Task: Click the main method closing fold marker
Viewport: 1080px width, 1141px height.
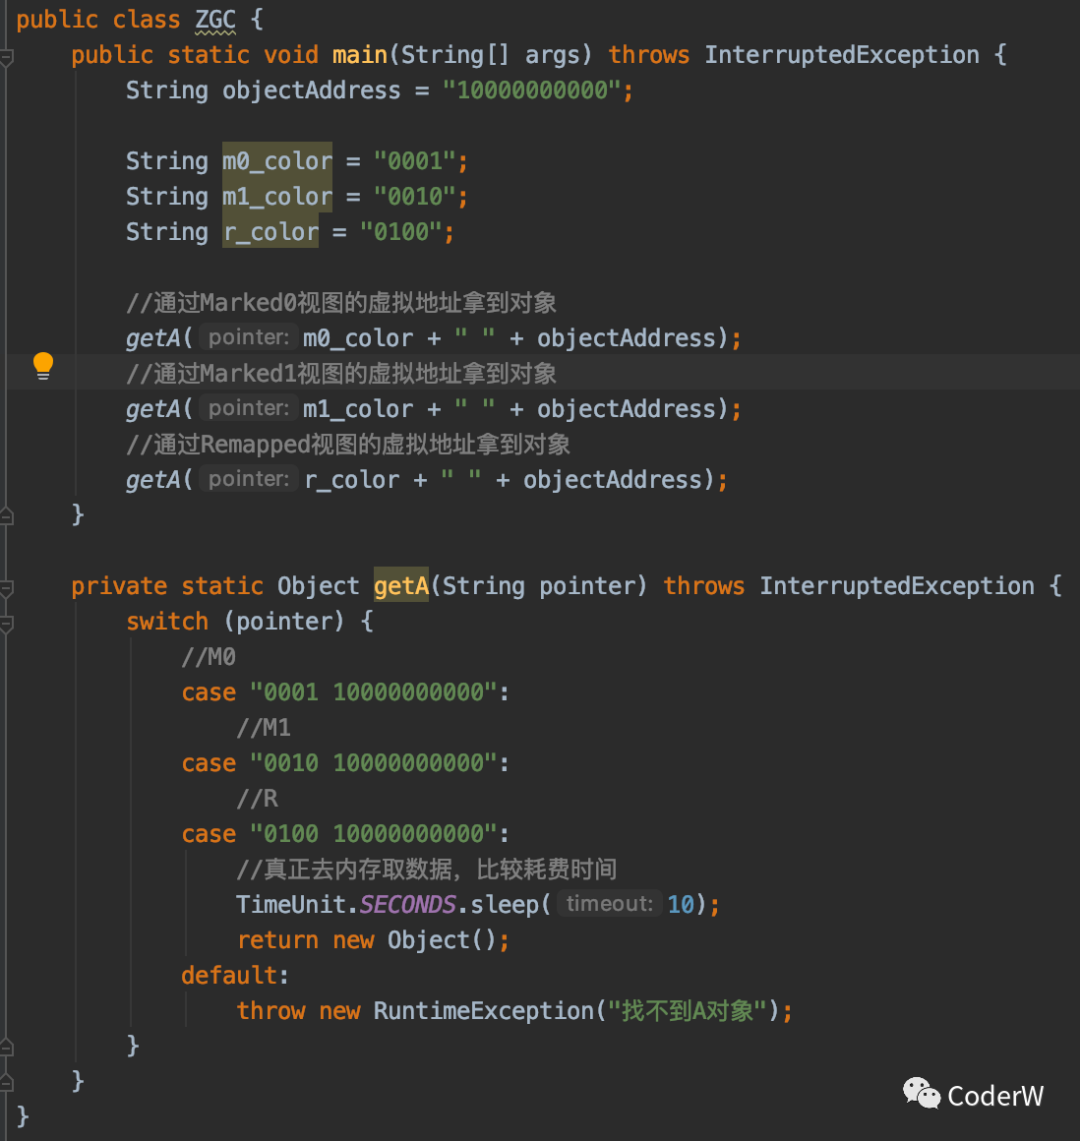Action: coord(6,516)
